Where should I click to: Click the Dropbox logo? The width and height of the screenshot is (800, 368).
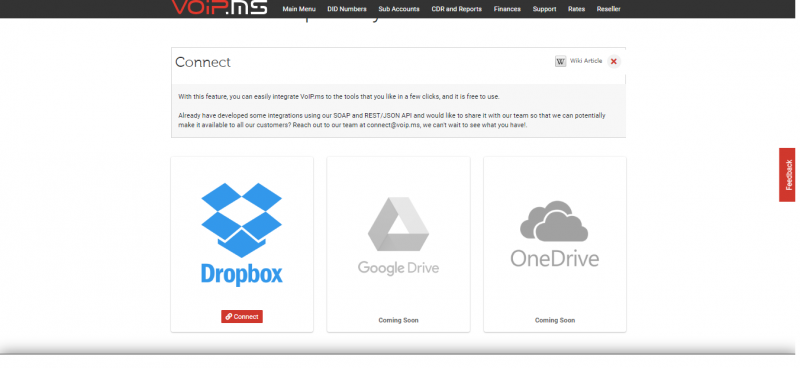(x=242, y=234)
